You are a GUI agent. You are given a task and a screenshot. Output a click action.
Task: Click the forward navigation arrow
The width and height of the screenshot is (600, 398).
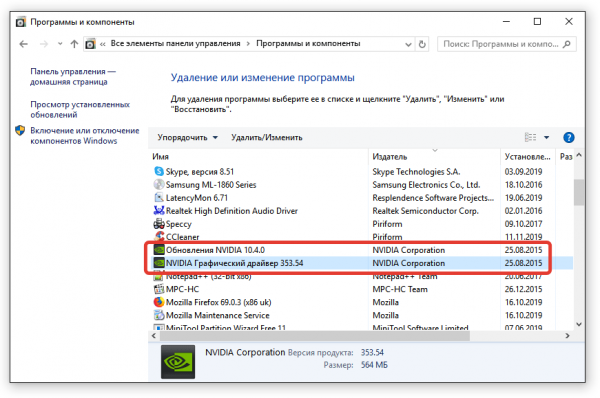coord(44,44)
